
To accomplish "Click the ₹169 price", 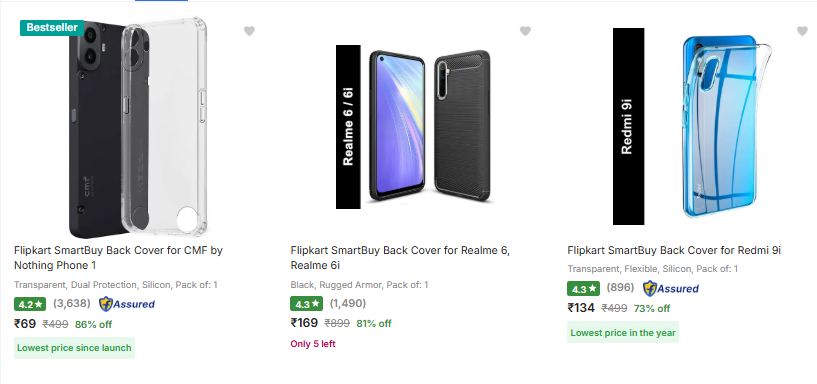I will coord(304,323).
